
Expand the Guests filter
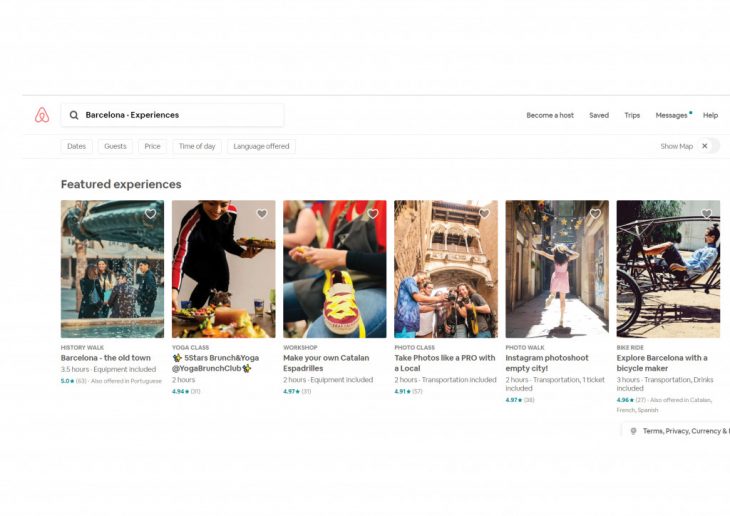(x=115, y=146)
